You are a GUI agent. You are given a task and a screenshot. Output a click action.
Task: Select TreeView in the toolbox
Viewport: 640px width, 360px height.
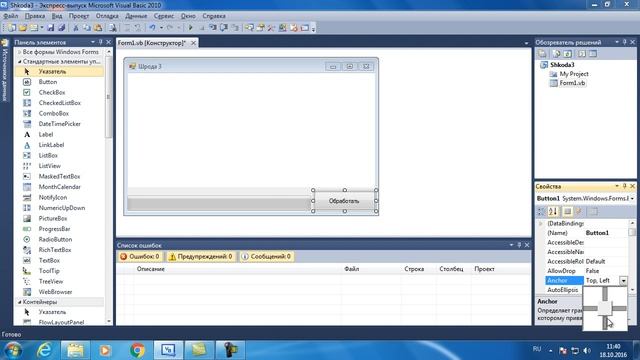coord(59,282)
